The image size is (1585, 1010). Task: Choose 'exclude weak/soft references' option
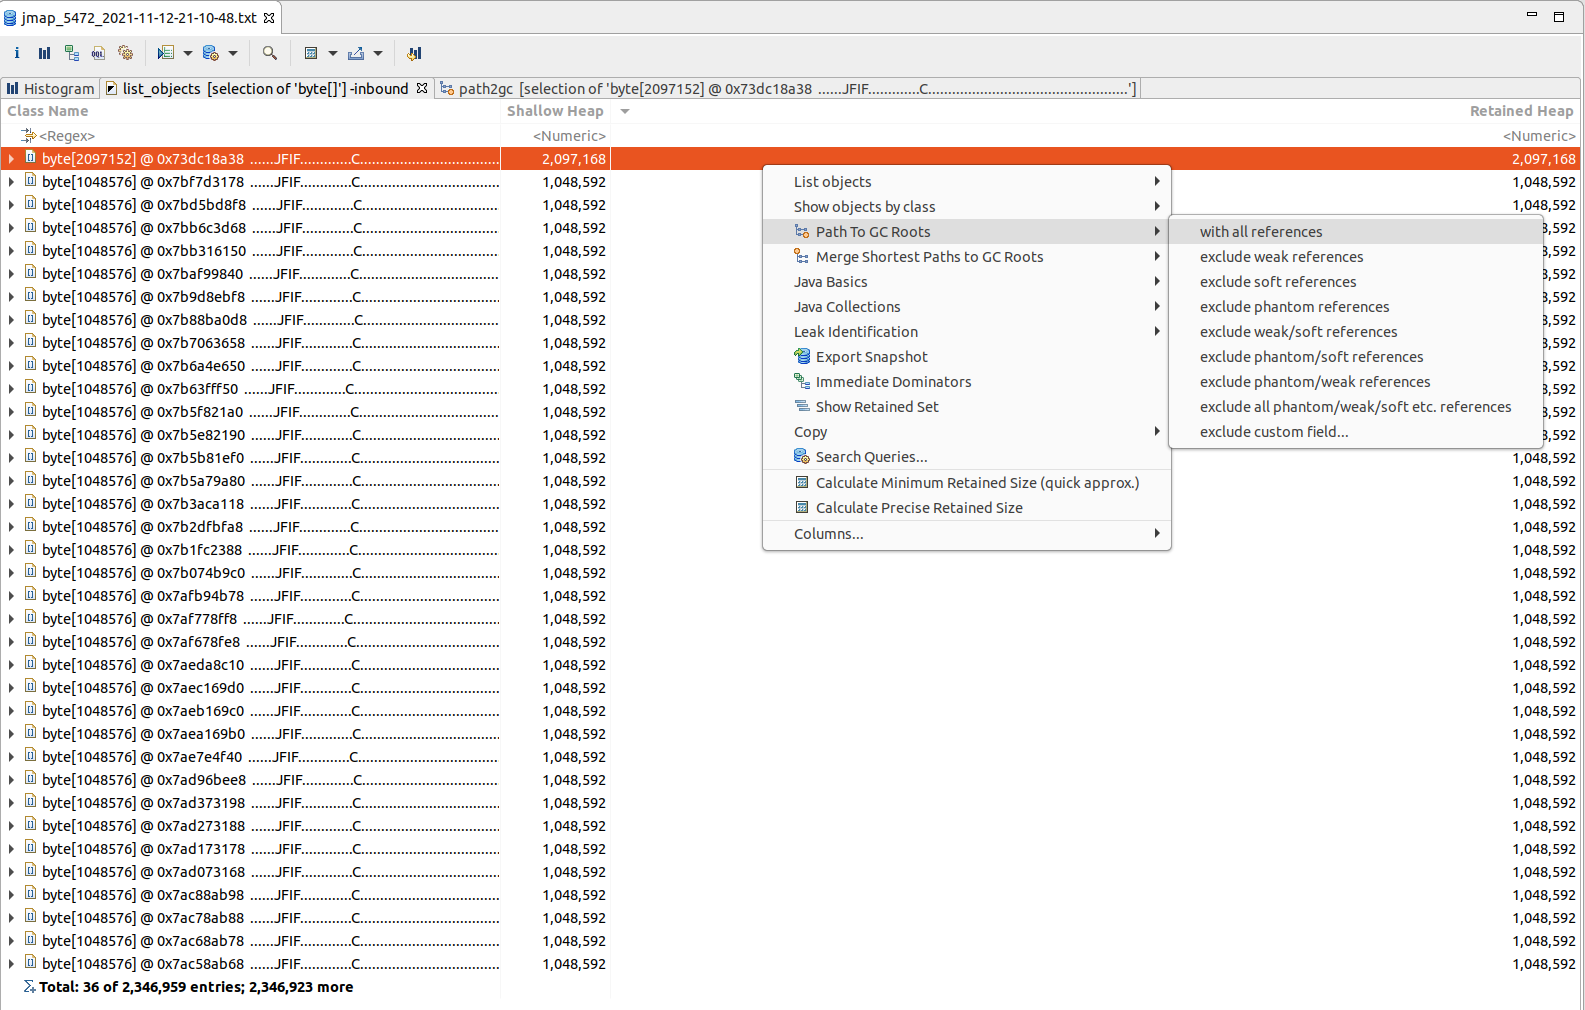[1355, 332]
